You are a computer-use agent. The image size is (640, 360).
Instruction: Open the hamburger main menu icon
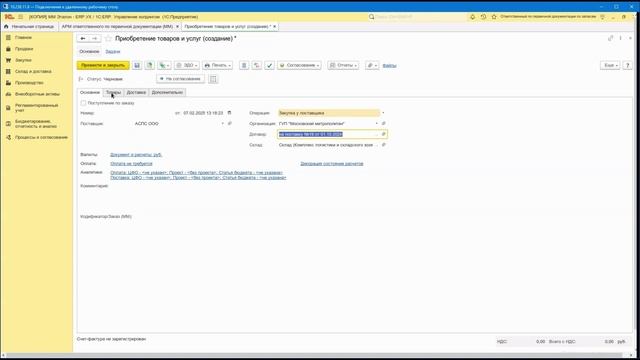pos(20,17)
